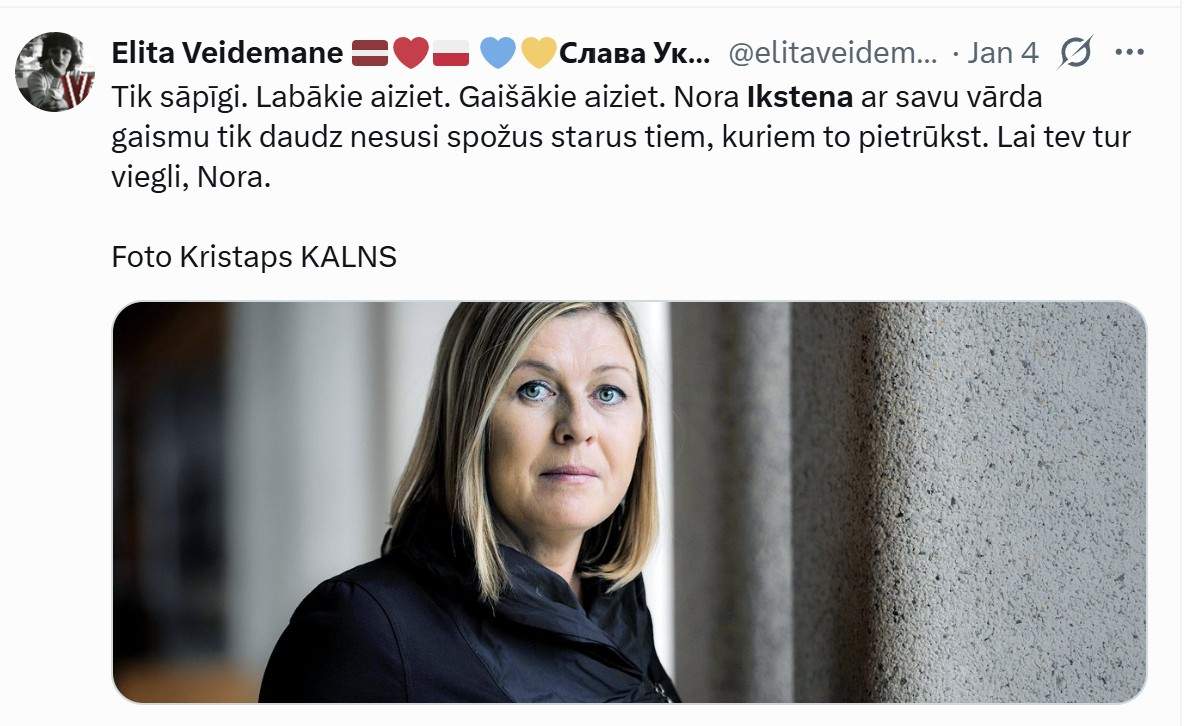Click the blue heart emoji in the name

(x=498, y=53)
